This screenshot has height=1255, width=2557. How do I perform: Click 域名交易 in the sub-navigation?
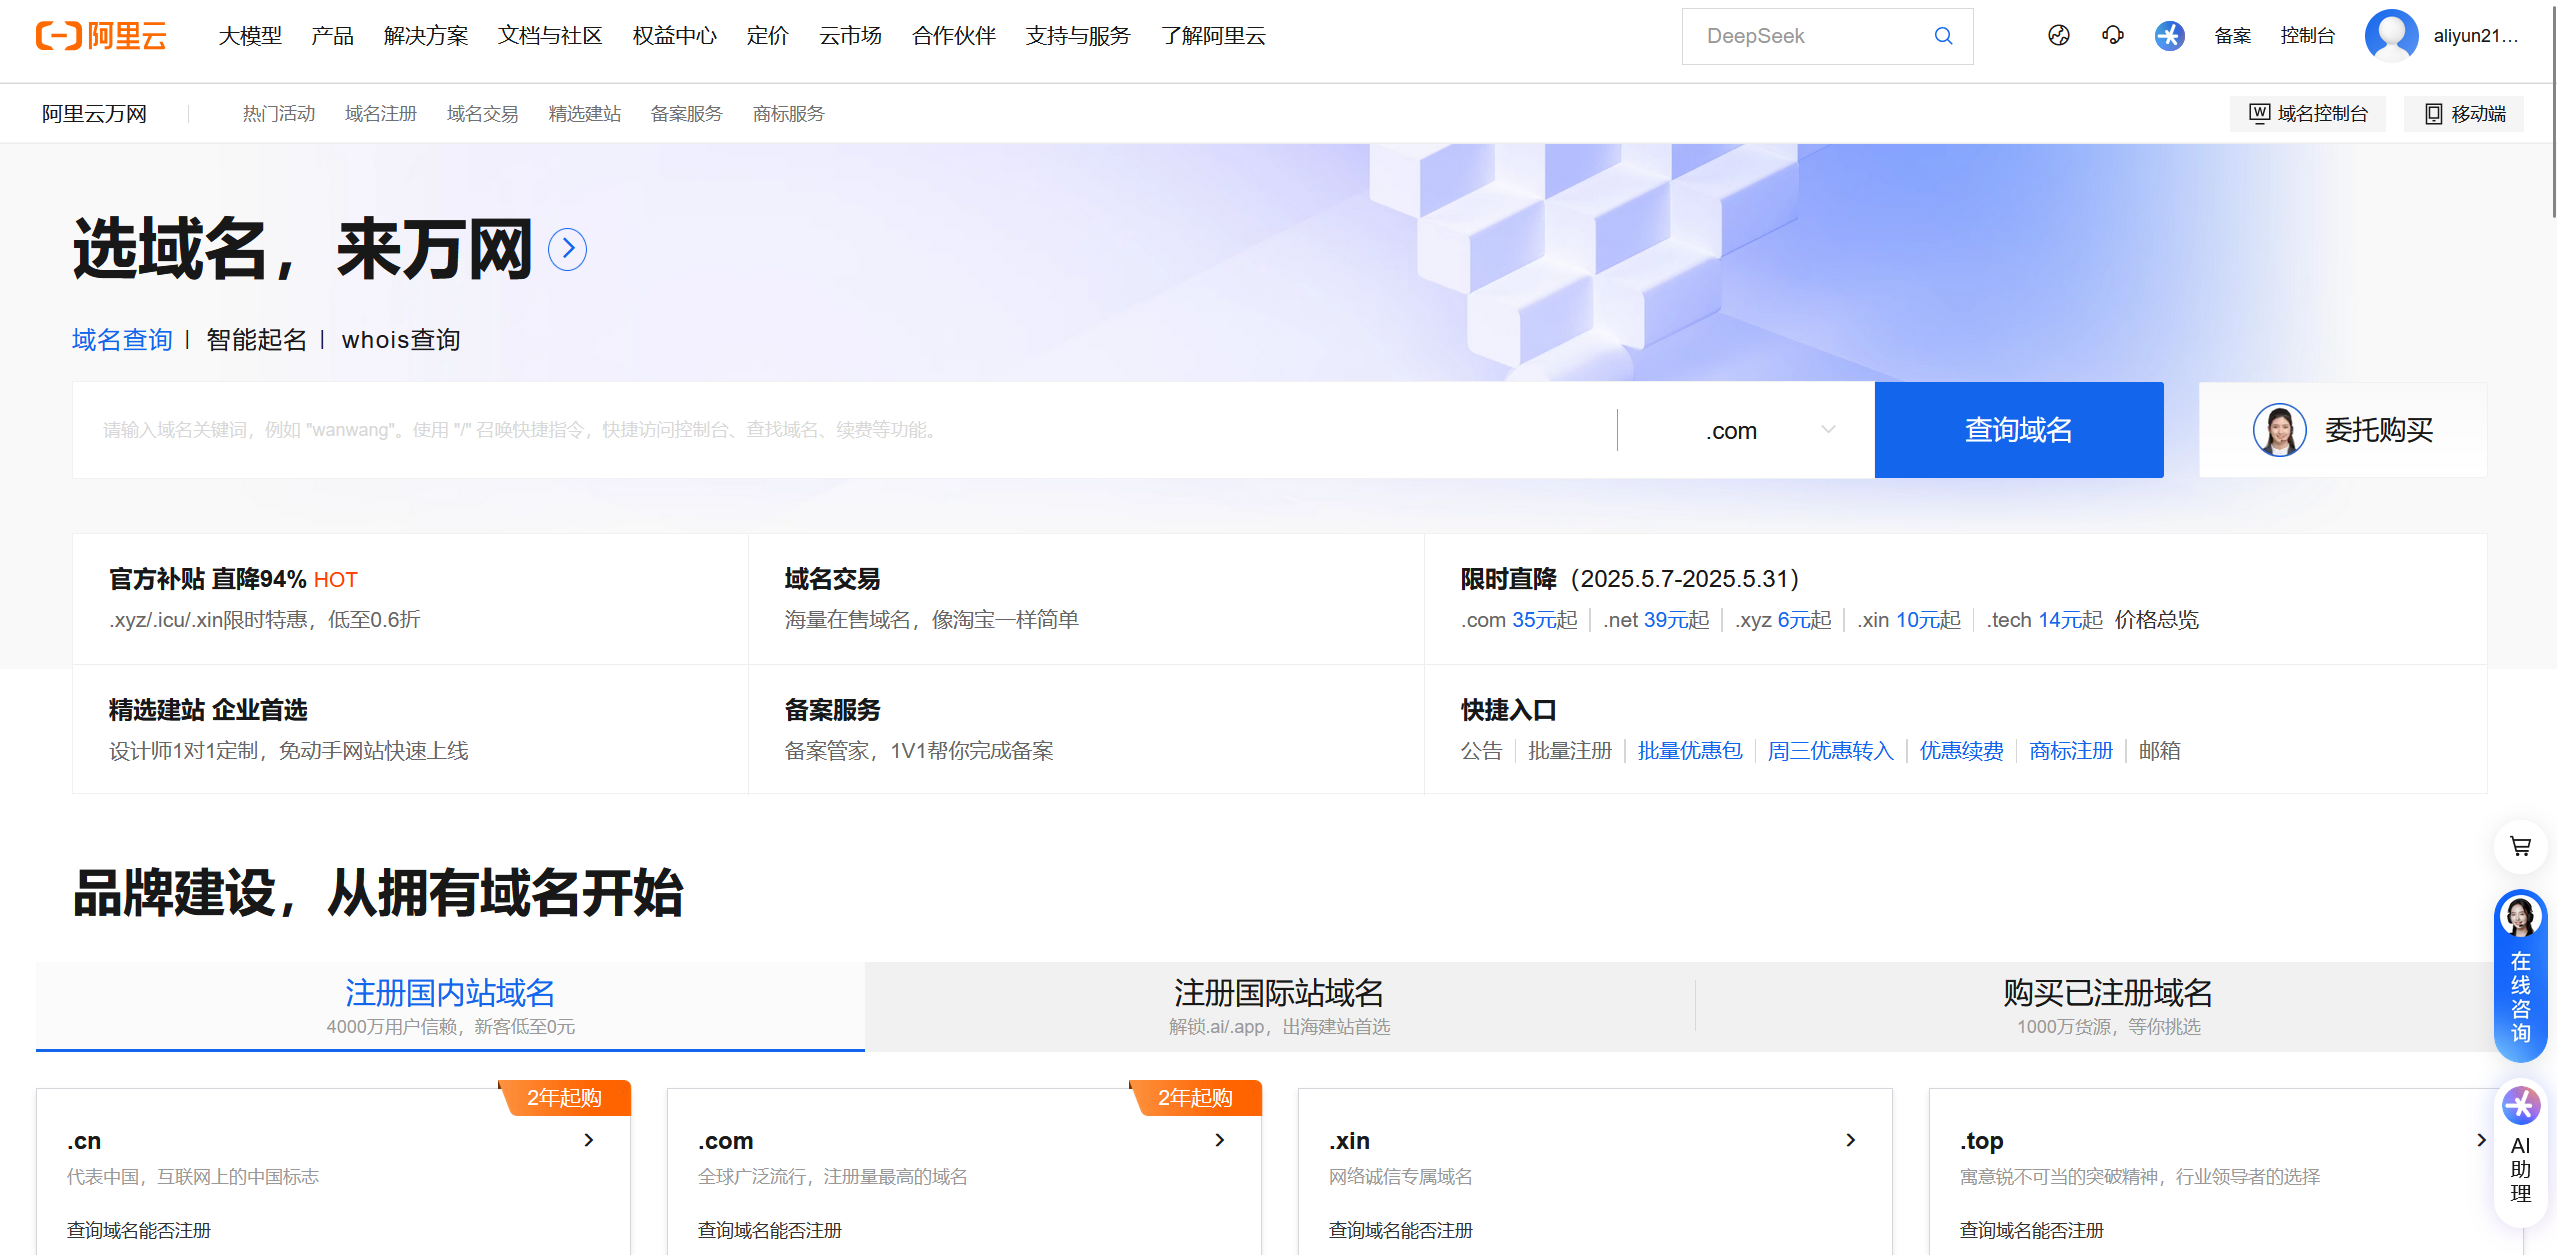click(483, 114)
